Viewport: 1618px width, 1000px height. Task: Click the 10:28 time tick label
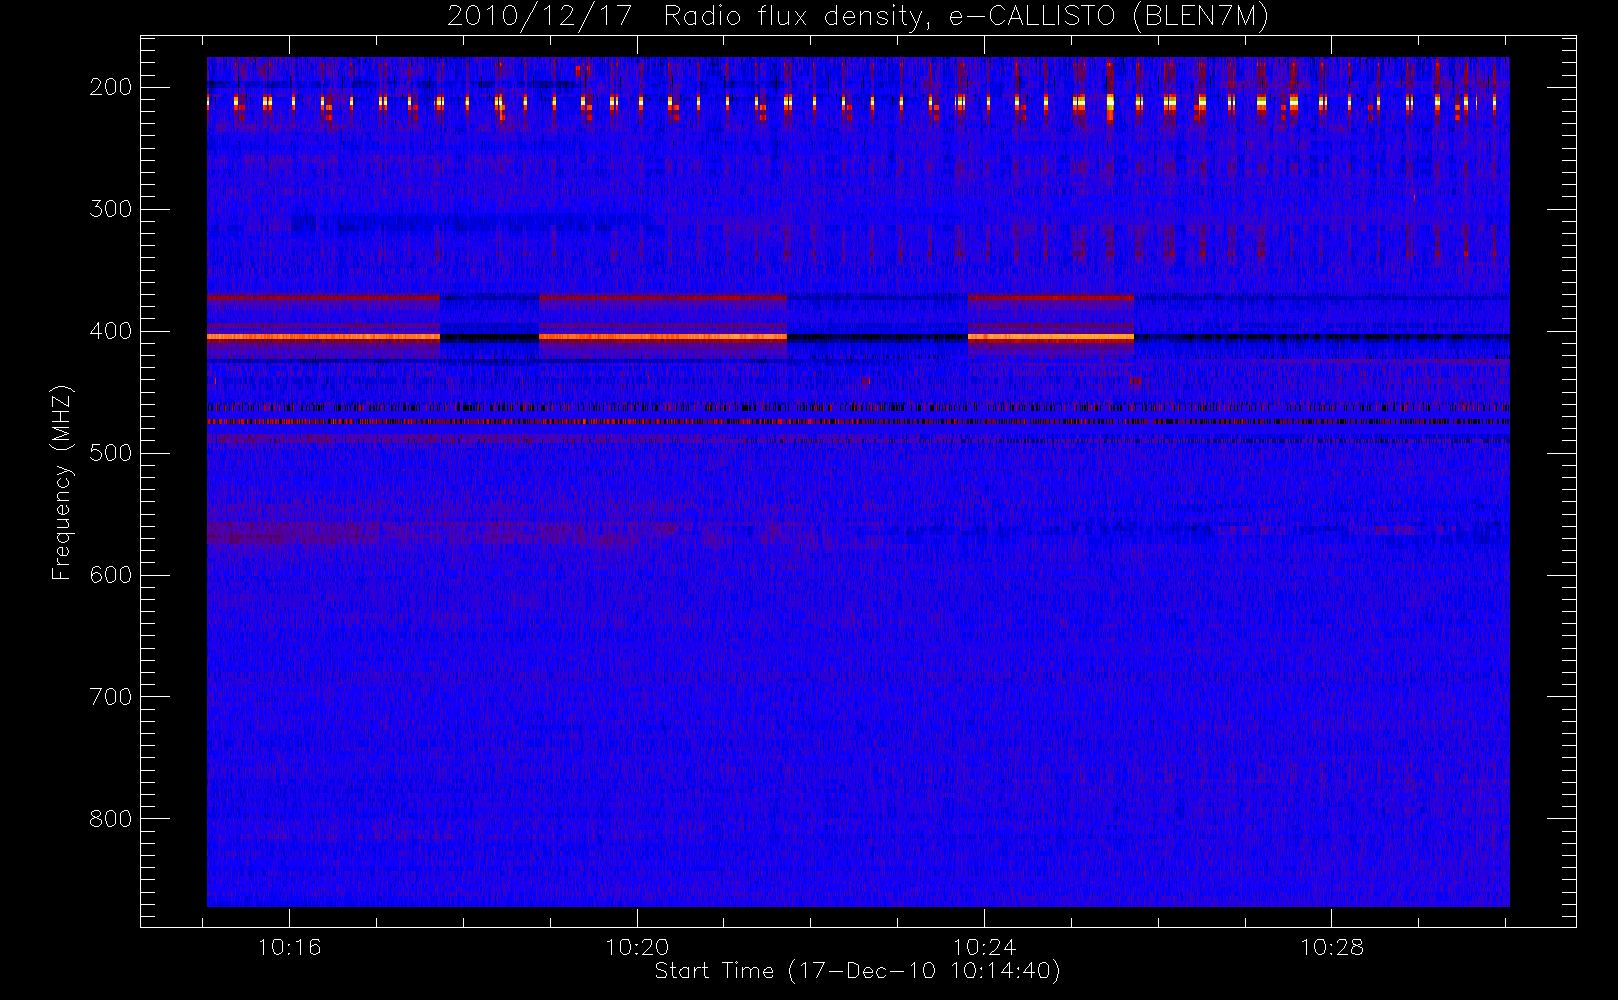coord(1331,947)
